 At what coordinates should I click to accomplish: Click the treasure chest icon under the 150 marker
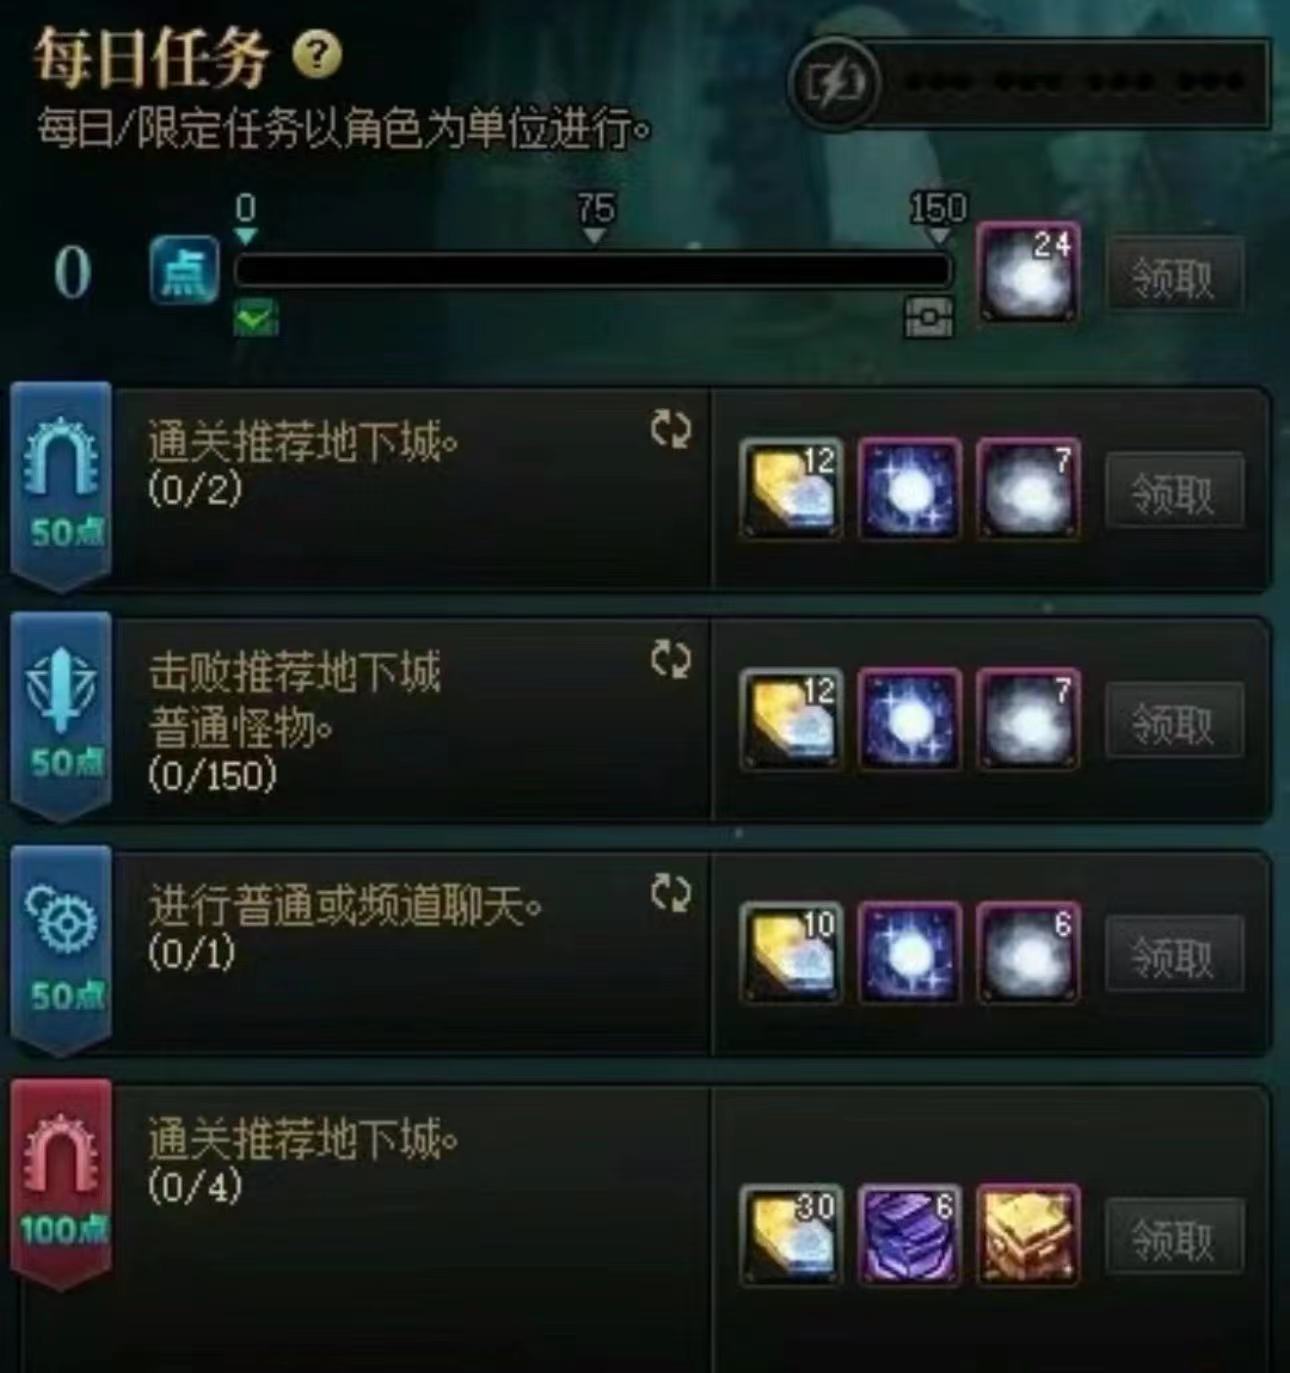tap(929, 318)
